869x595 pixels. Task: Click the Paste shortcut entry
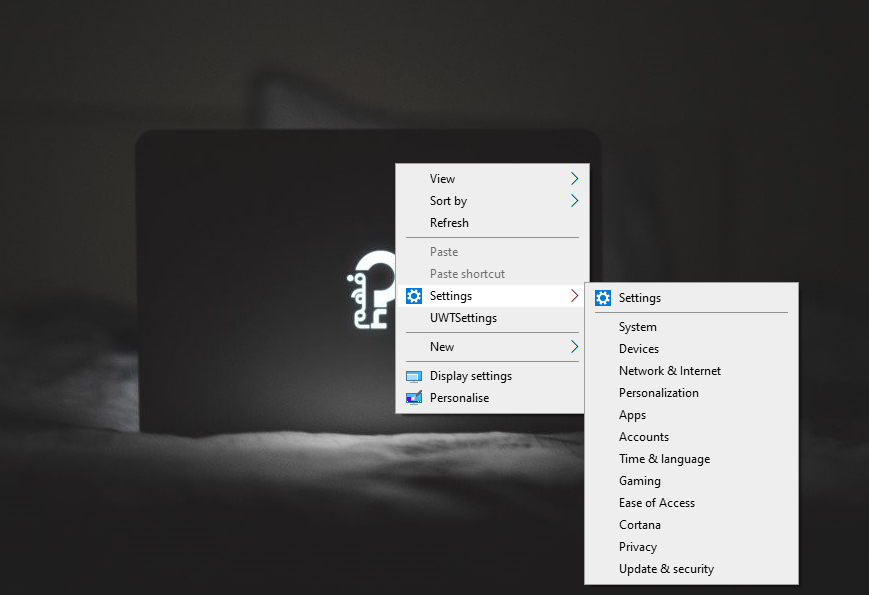point(491,274)
